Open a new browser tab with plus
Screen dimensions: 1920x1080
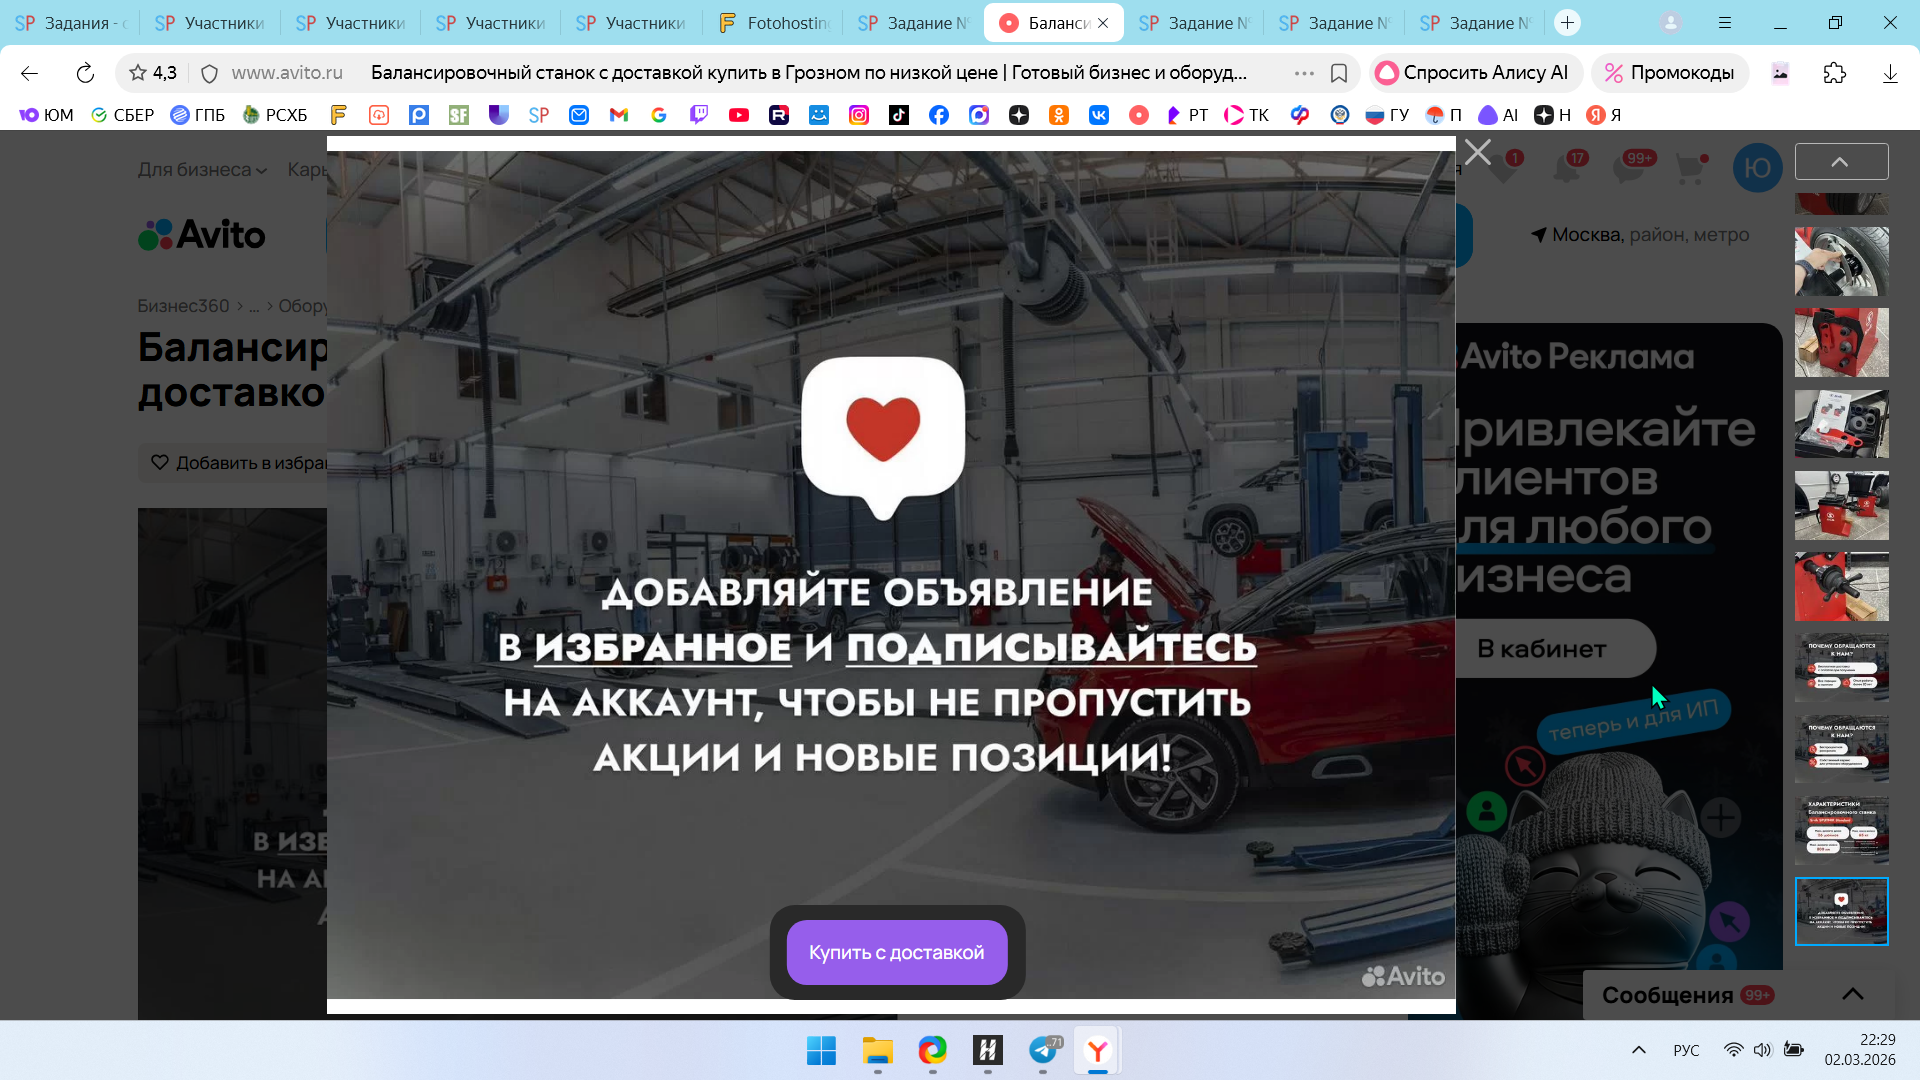[x=1567, y=22]
